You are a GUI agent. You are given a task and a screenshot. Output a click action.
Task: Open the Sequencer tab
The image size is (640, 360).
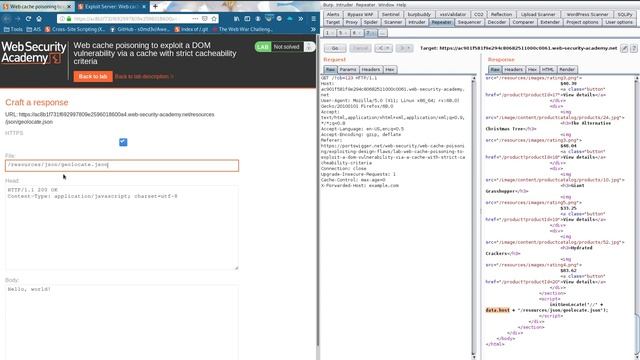(x=469, y=22)
